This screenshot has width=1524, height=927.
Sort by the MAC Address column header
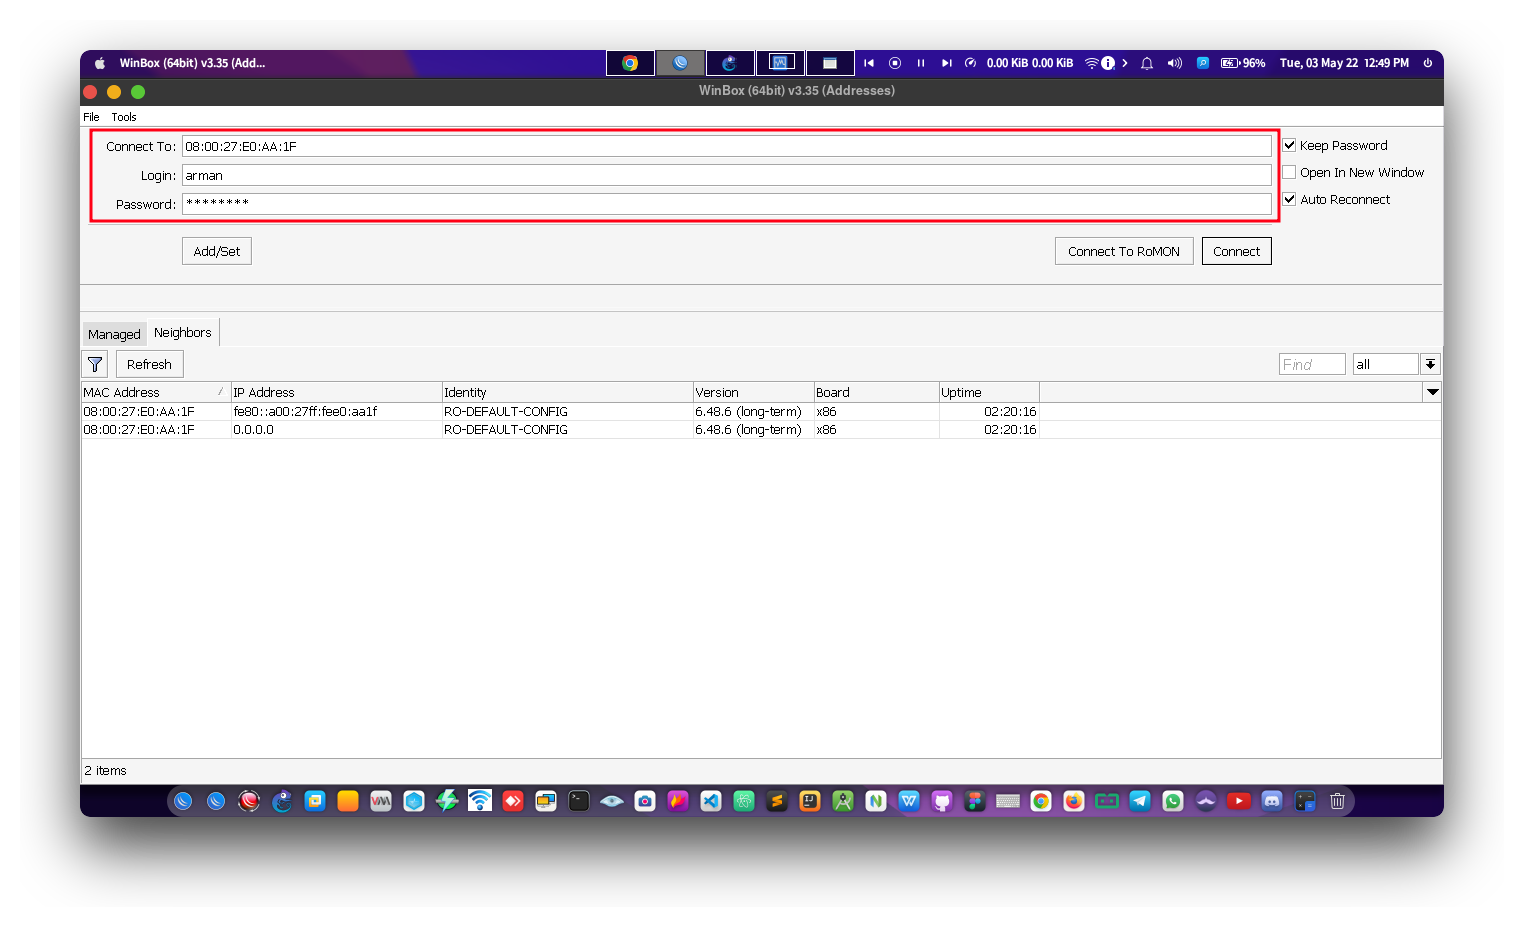[150, 393]
